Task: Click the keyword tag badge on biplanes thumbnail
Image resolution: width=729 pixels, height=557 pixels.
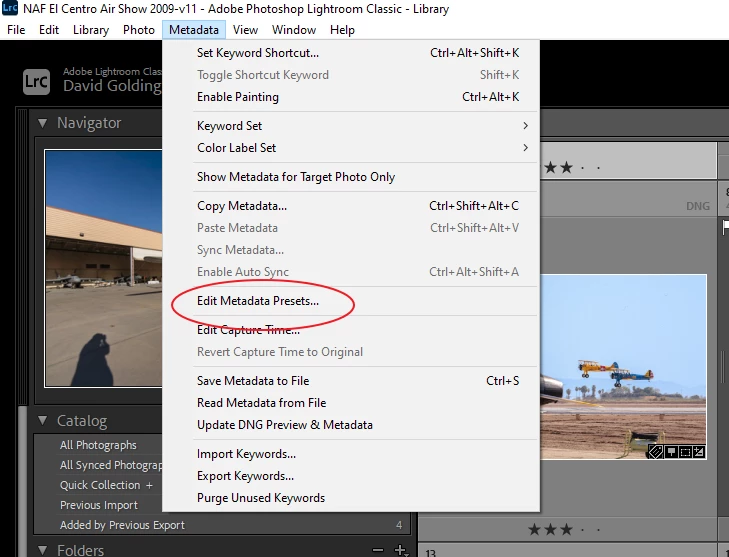Action: [655, 451]
